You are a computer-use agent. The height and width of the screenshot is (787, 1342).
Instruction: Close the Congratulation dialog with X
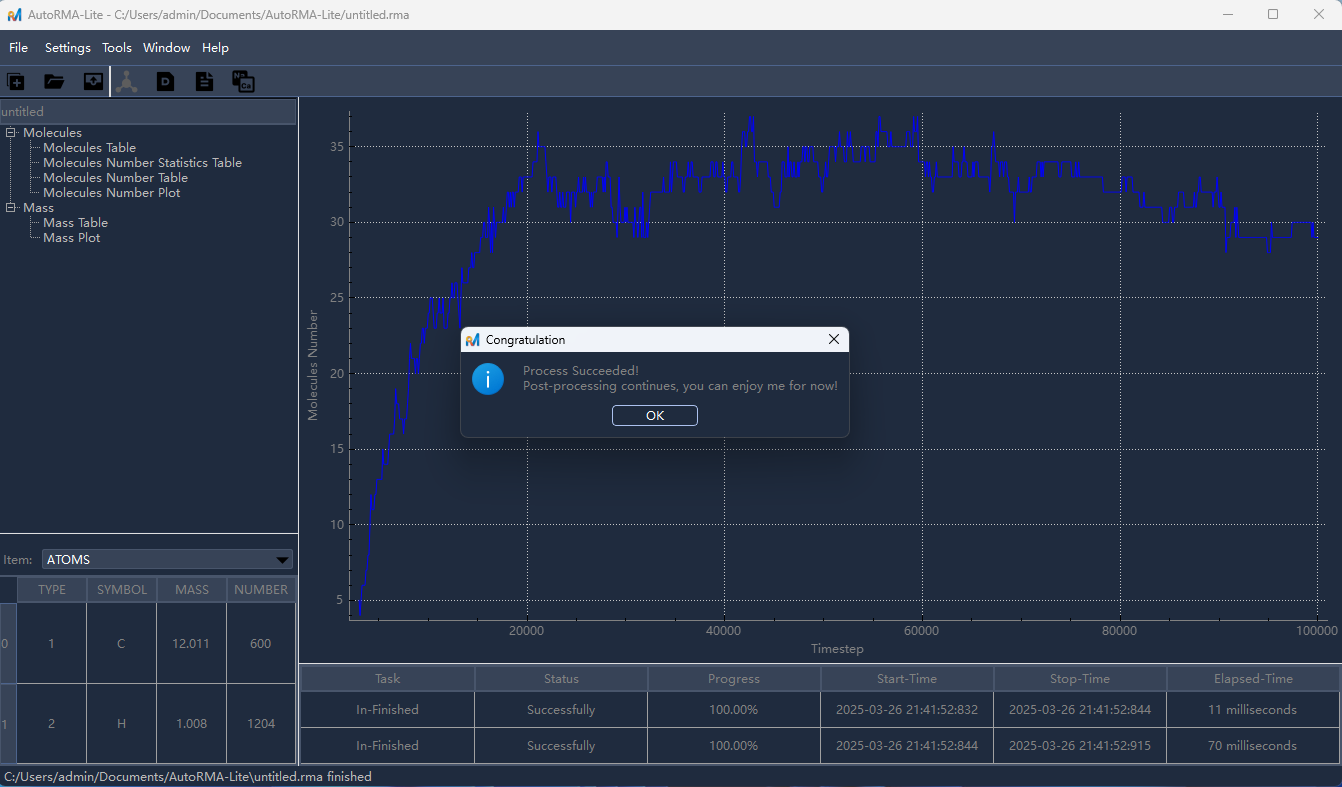click(x=834, y=340)
